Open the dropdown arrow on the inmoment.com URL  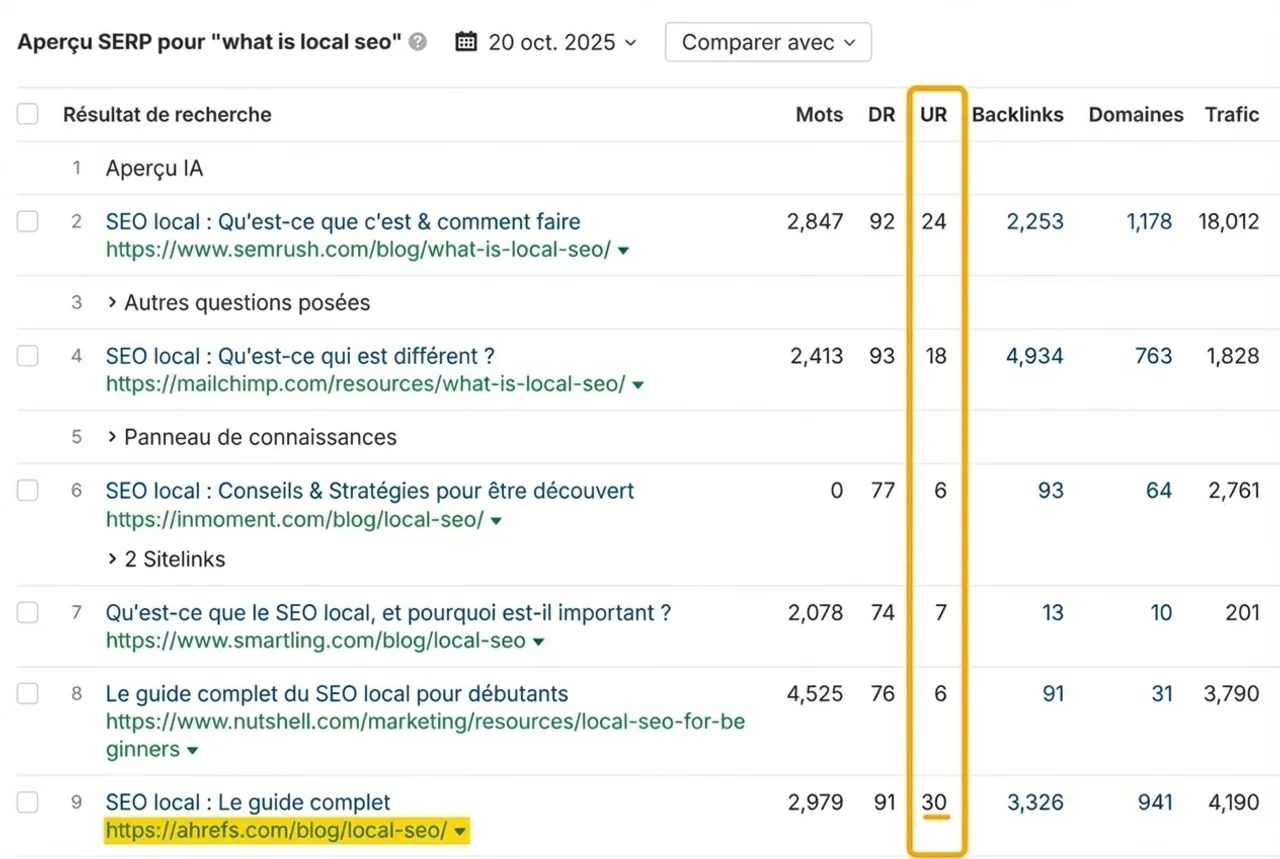[496, 520]
